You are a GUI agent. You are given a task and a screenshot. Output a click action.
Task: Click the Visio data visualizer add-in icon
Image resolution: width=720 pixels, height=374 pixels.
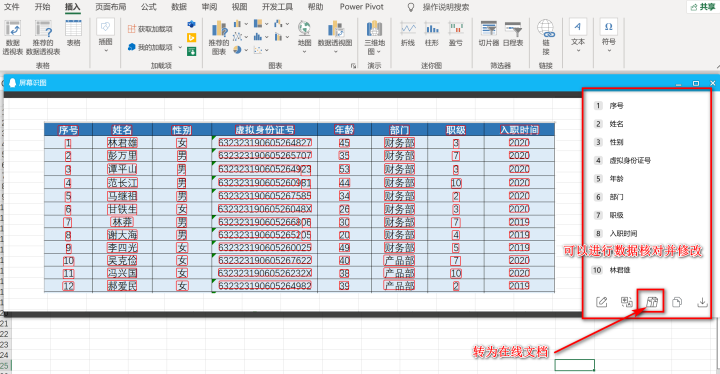point(191,24)
